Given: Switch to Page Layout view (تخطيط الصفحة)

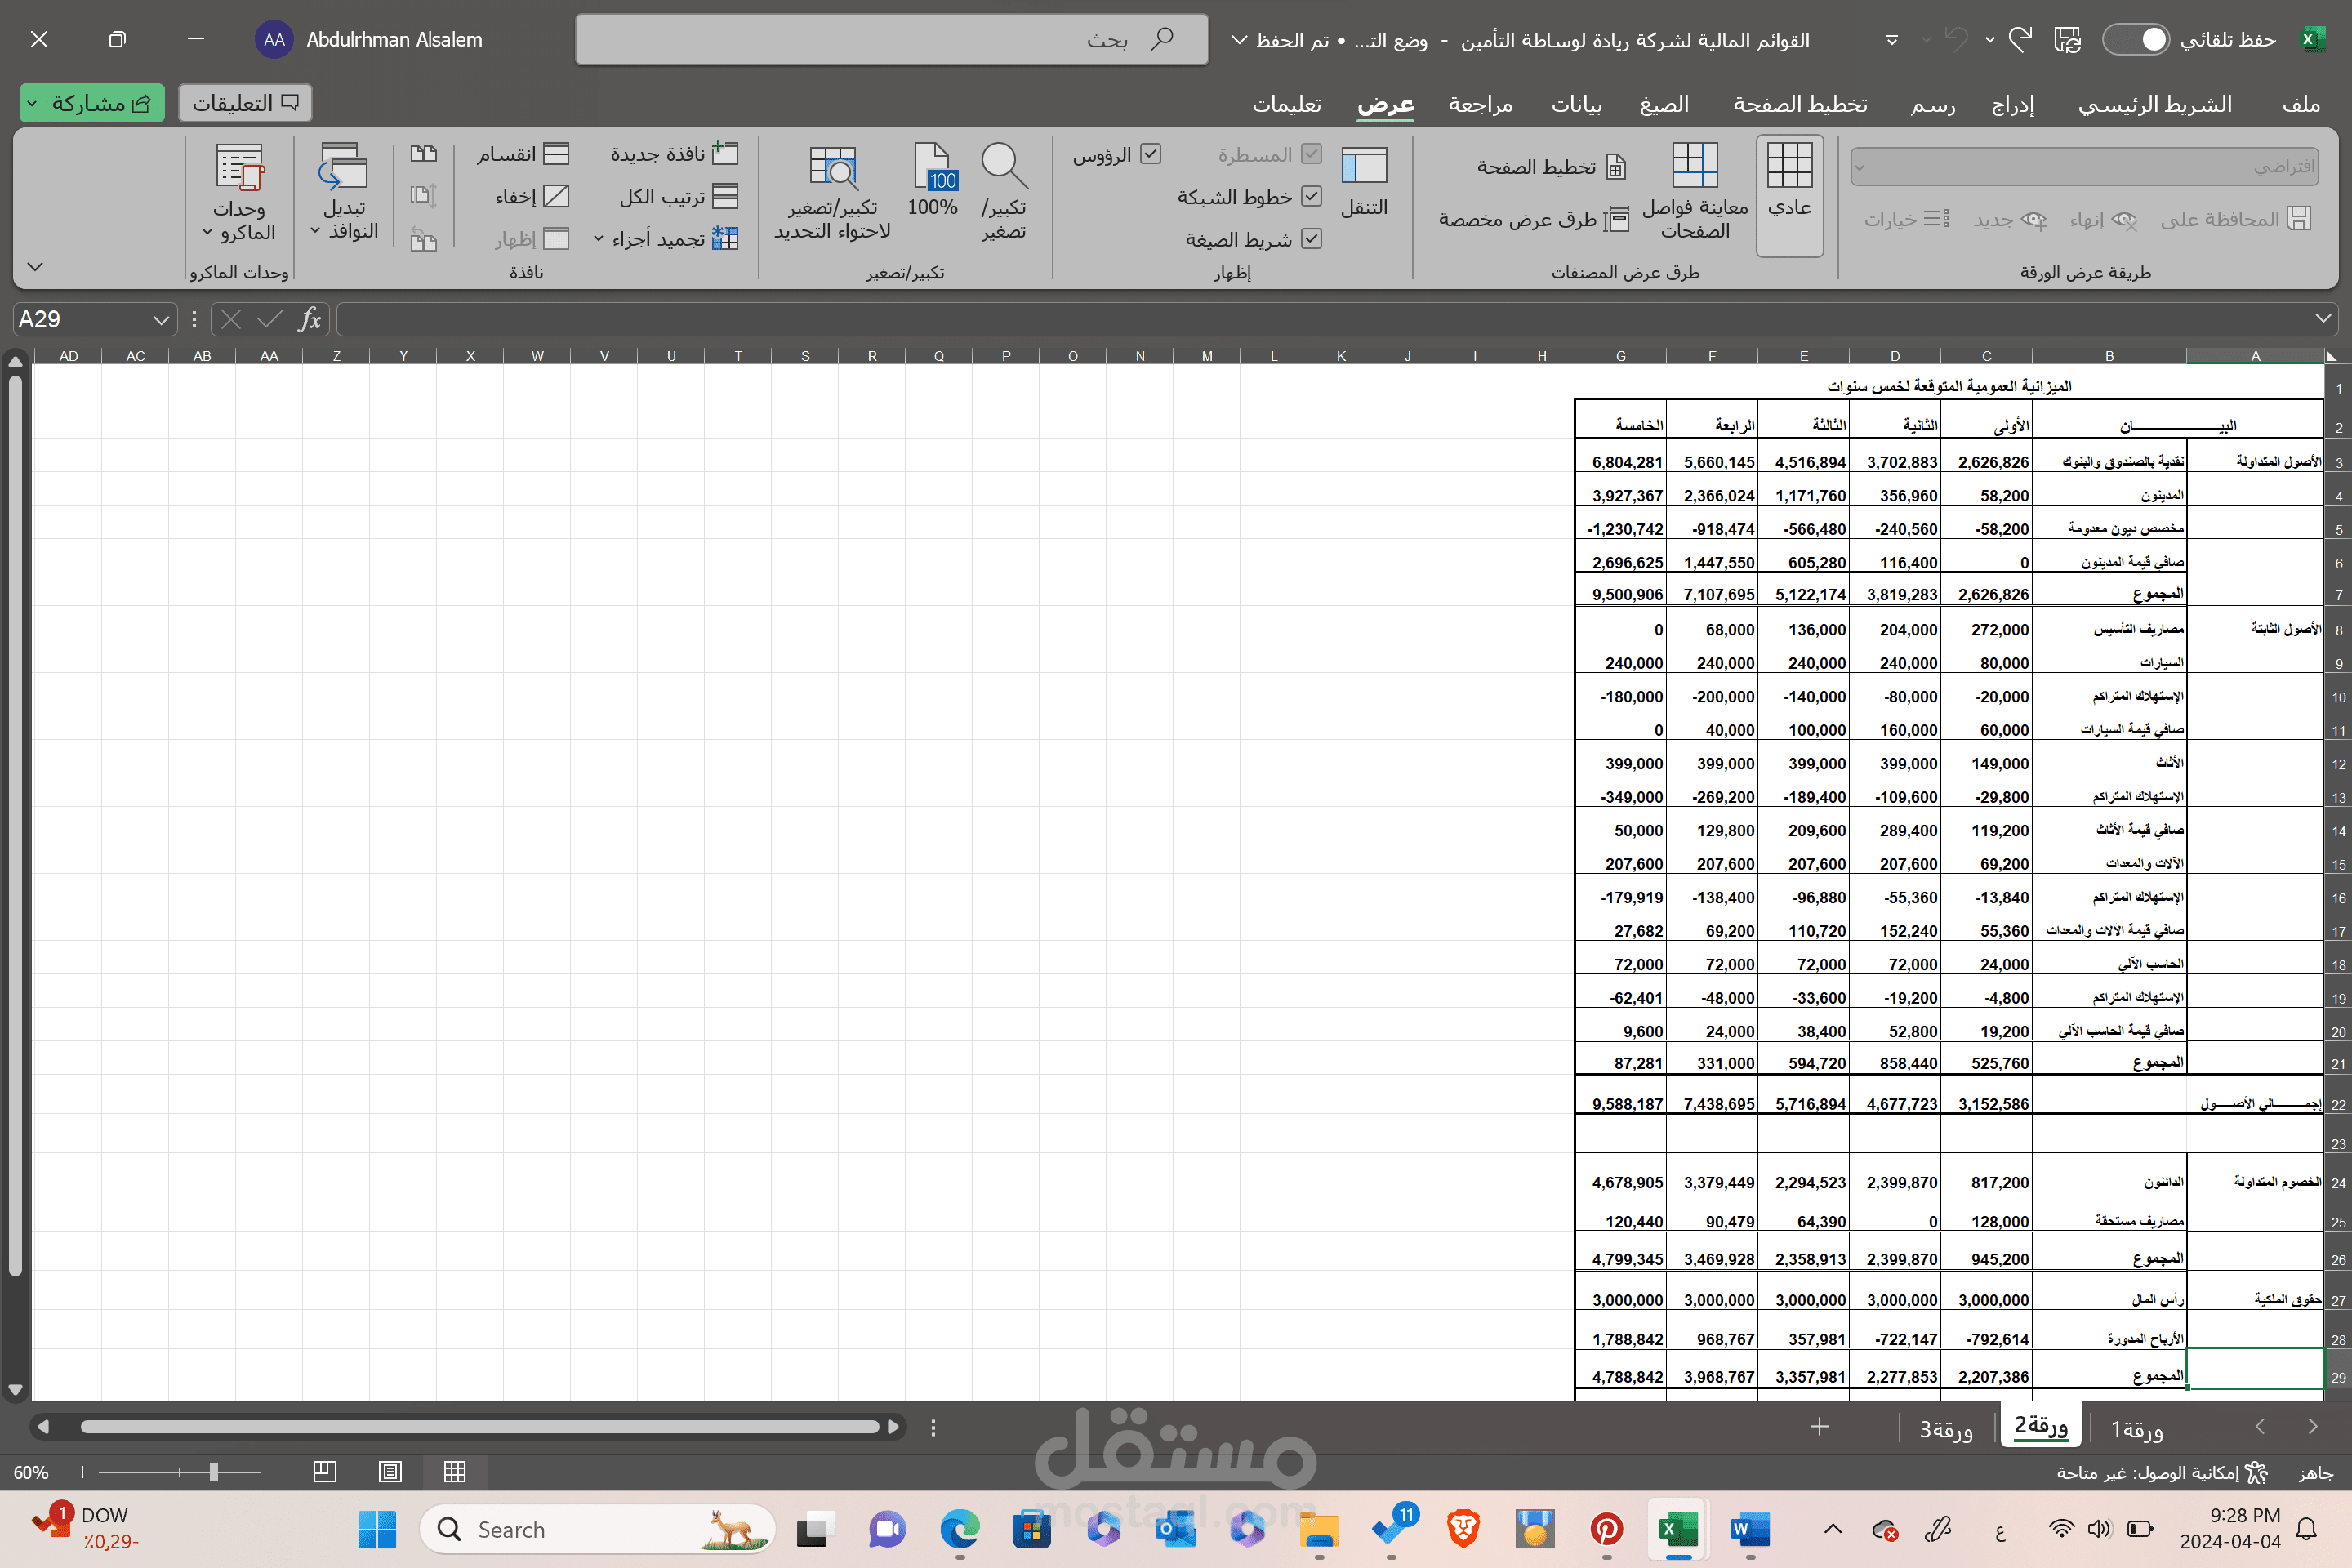Looking at the screenshot, I should coord(1551,167).
